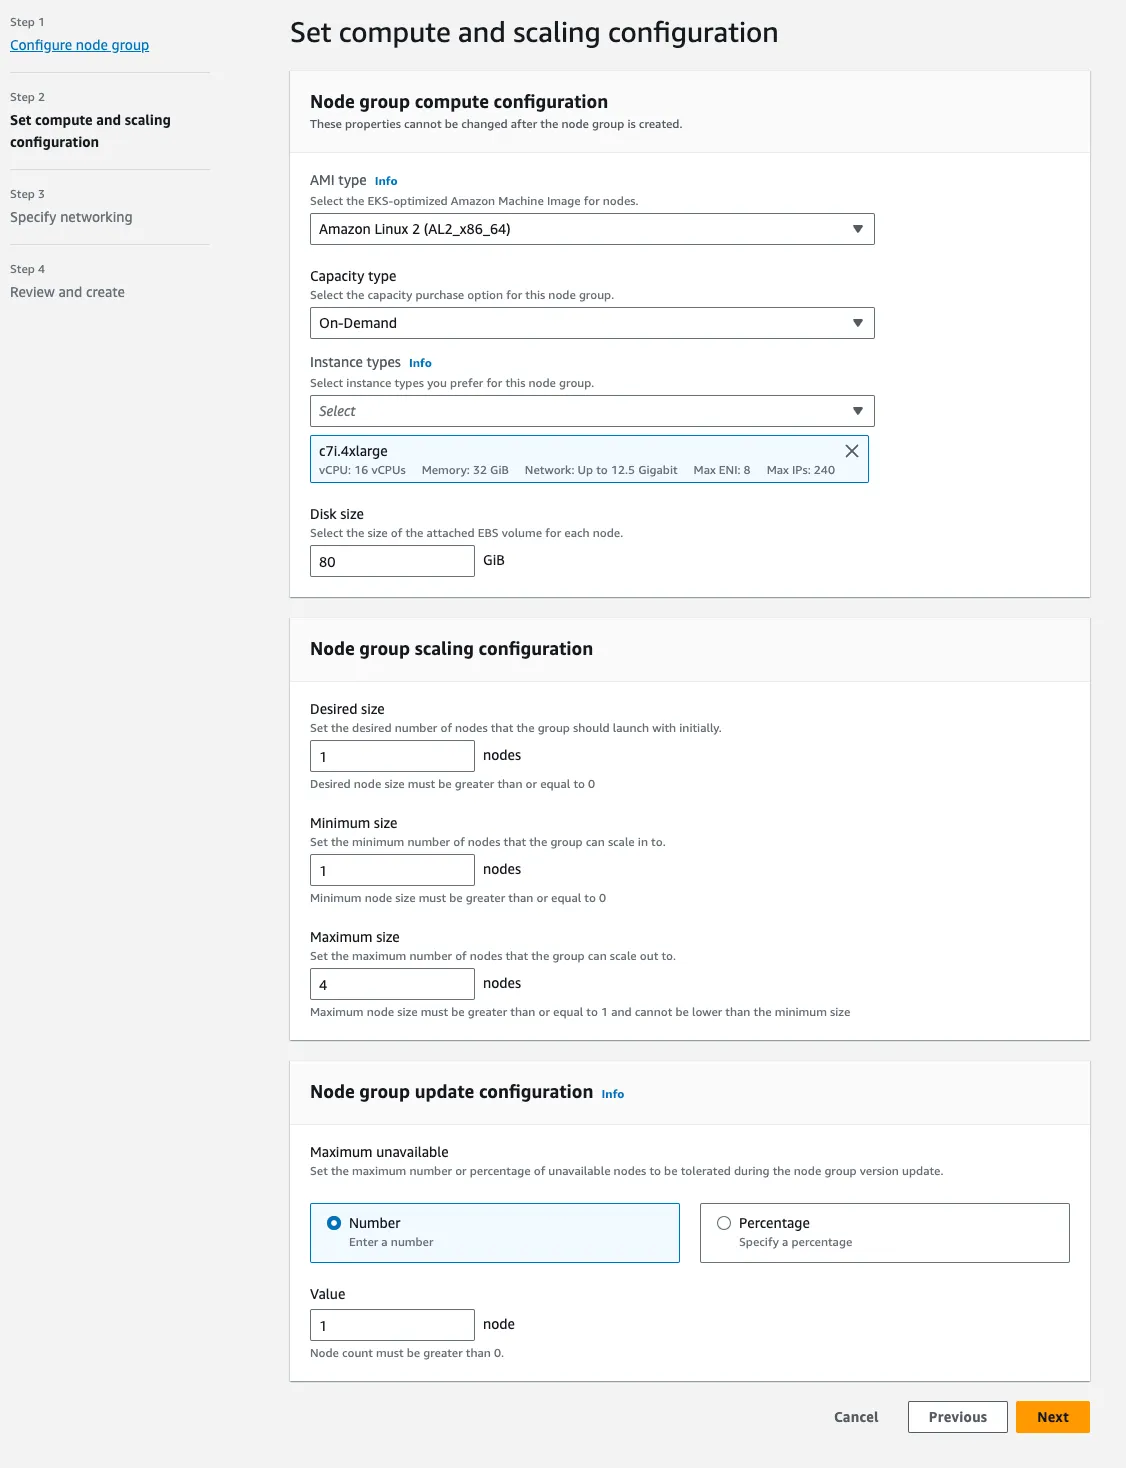Image resolution: width=1126 pixels, height=1468 pixels.
Task: Click Info next to AMI type
Action: pos(385,181)
